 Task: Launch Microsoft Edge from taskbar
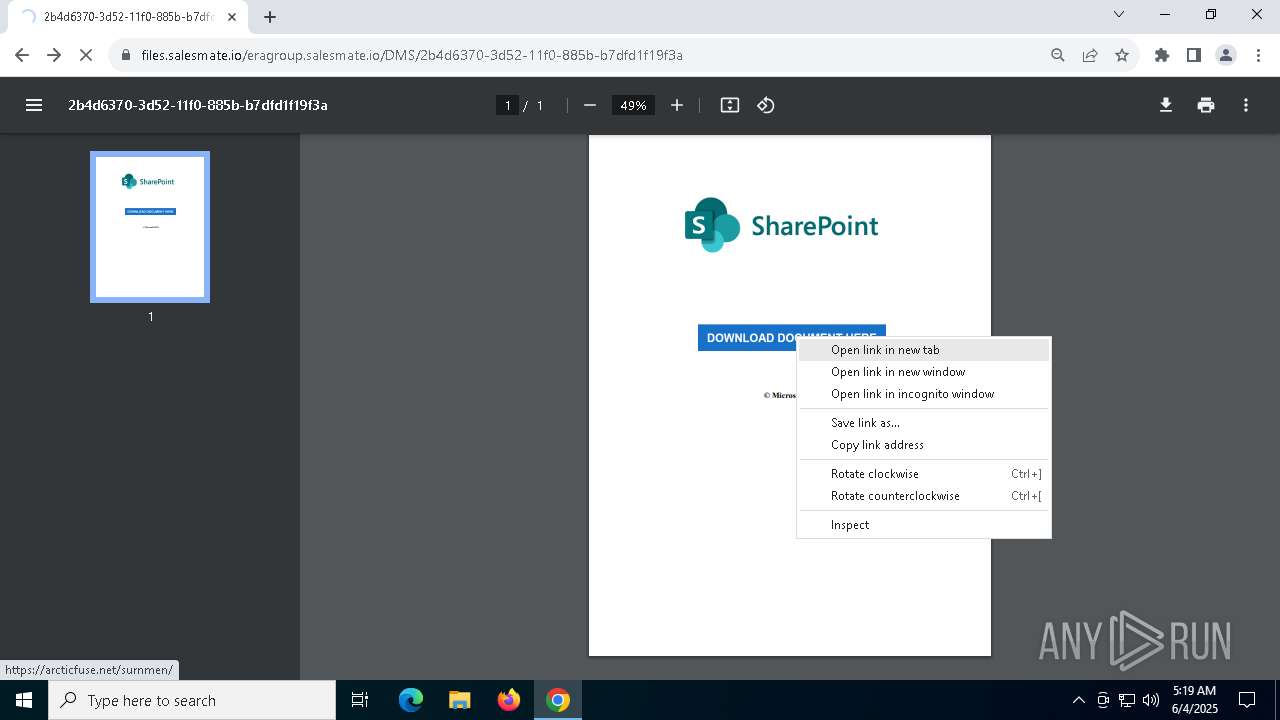click(x=411, y=700)
